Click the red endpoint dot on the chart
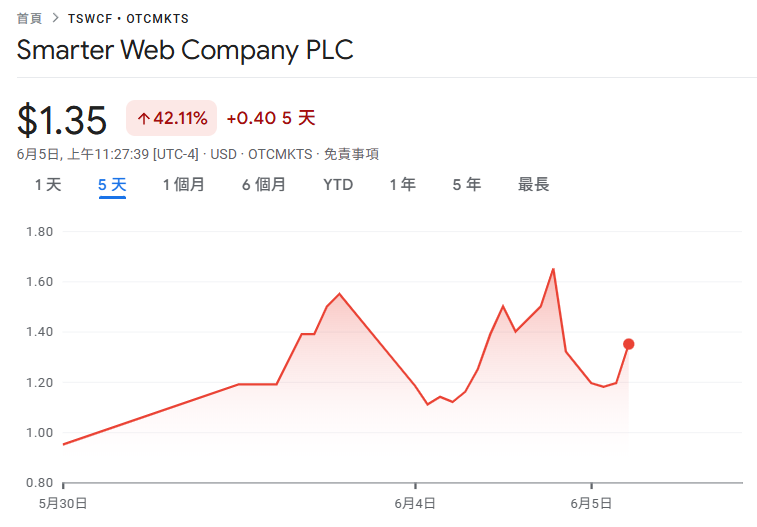The height and width of the screenshot is (527, 757). point(628,344)
